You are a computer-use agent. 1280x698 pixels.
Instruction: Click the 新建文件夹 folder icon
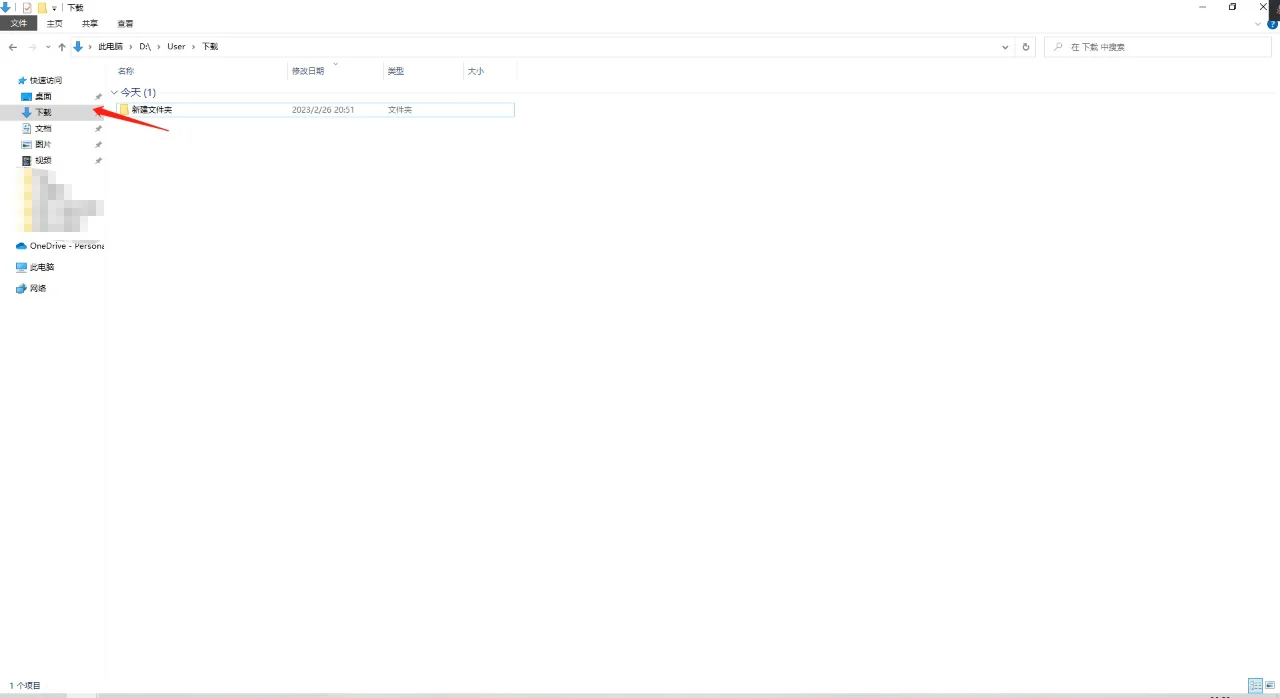tap(124, 109)
